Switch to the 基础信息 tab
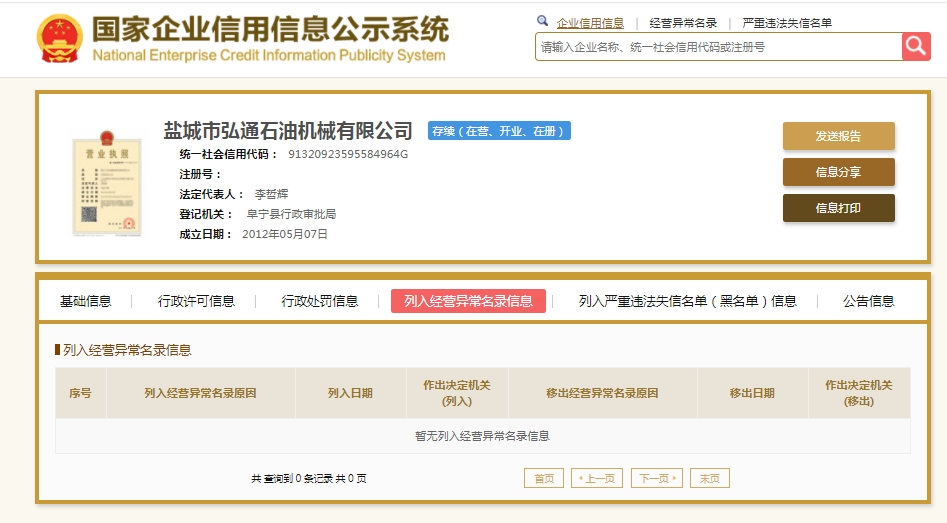 [x=86, y=301]
